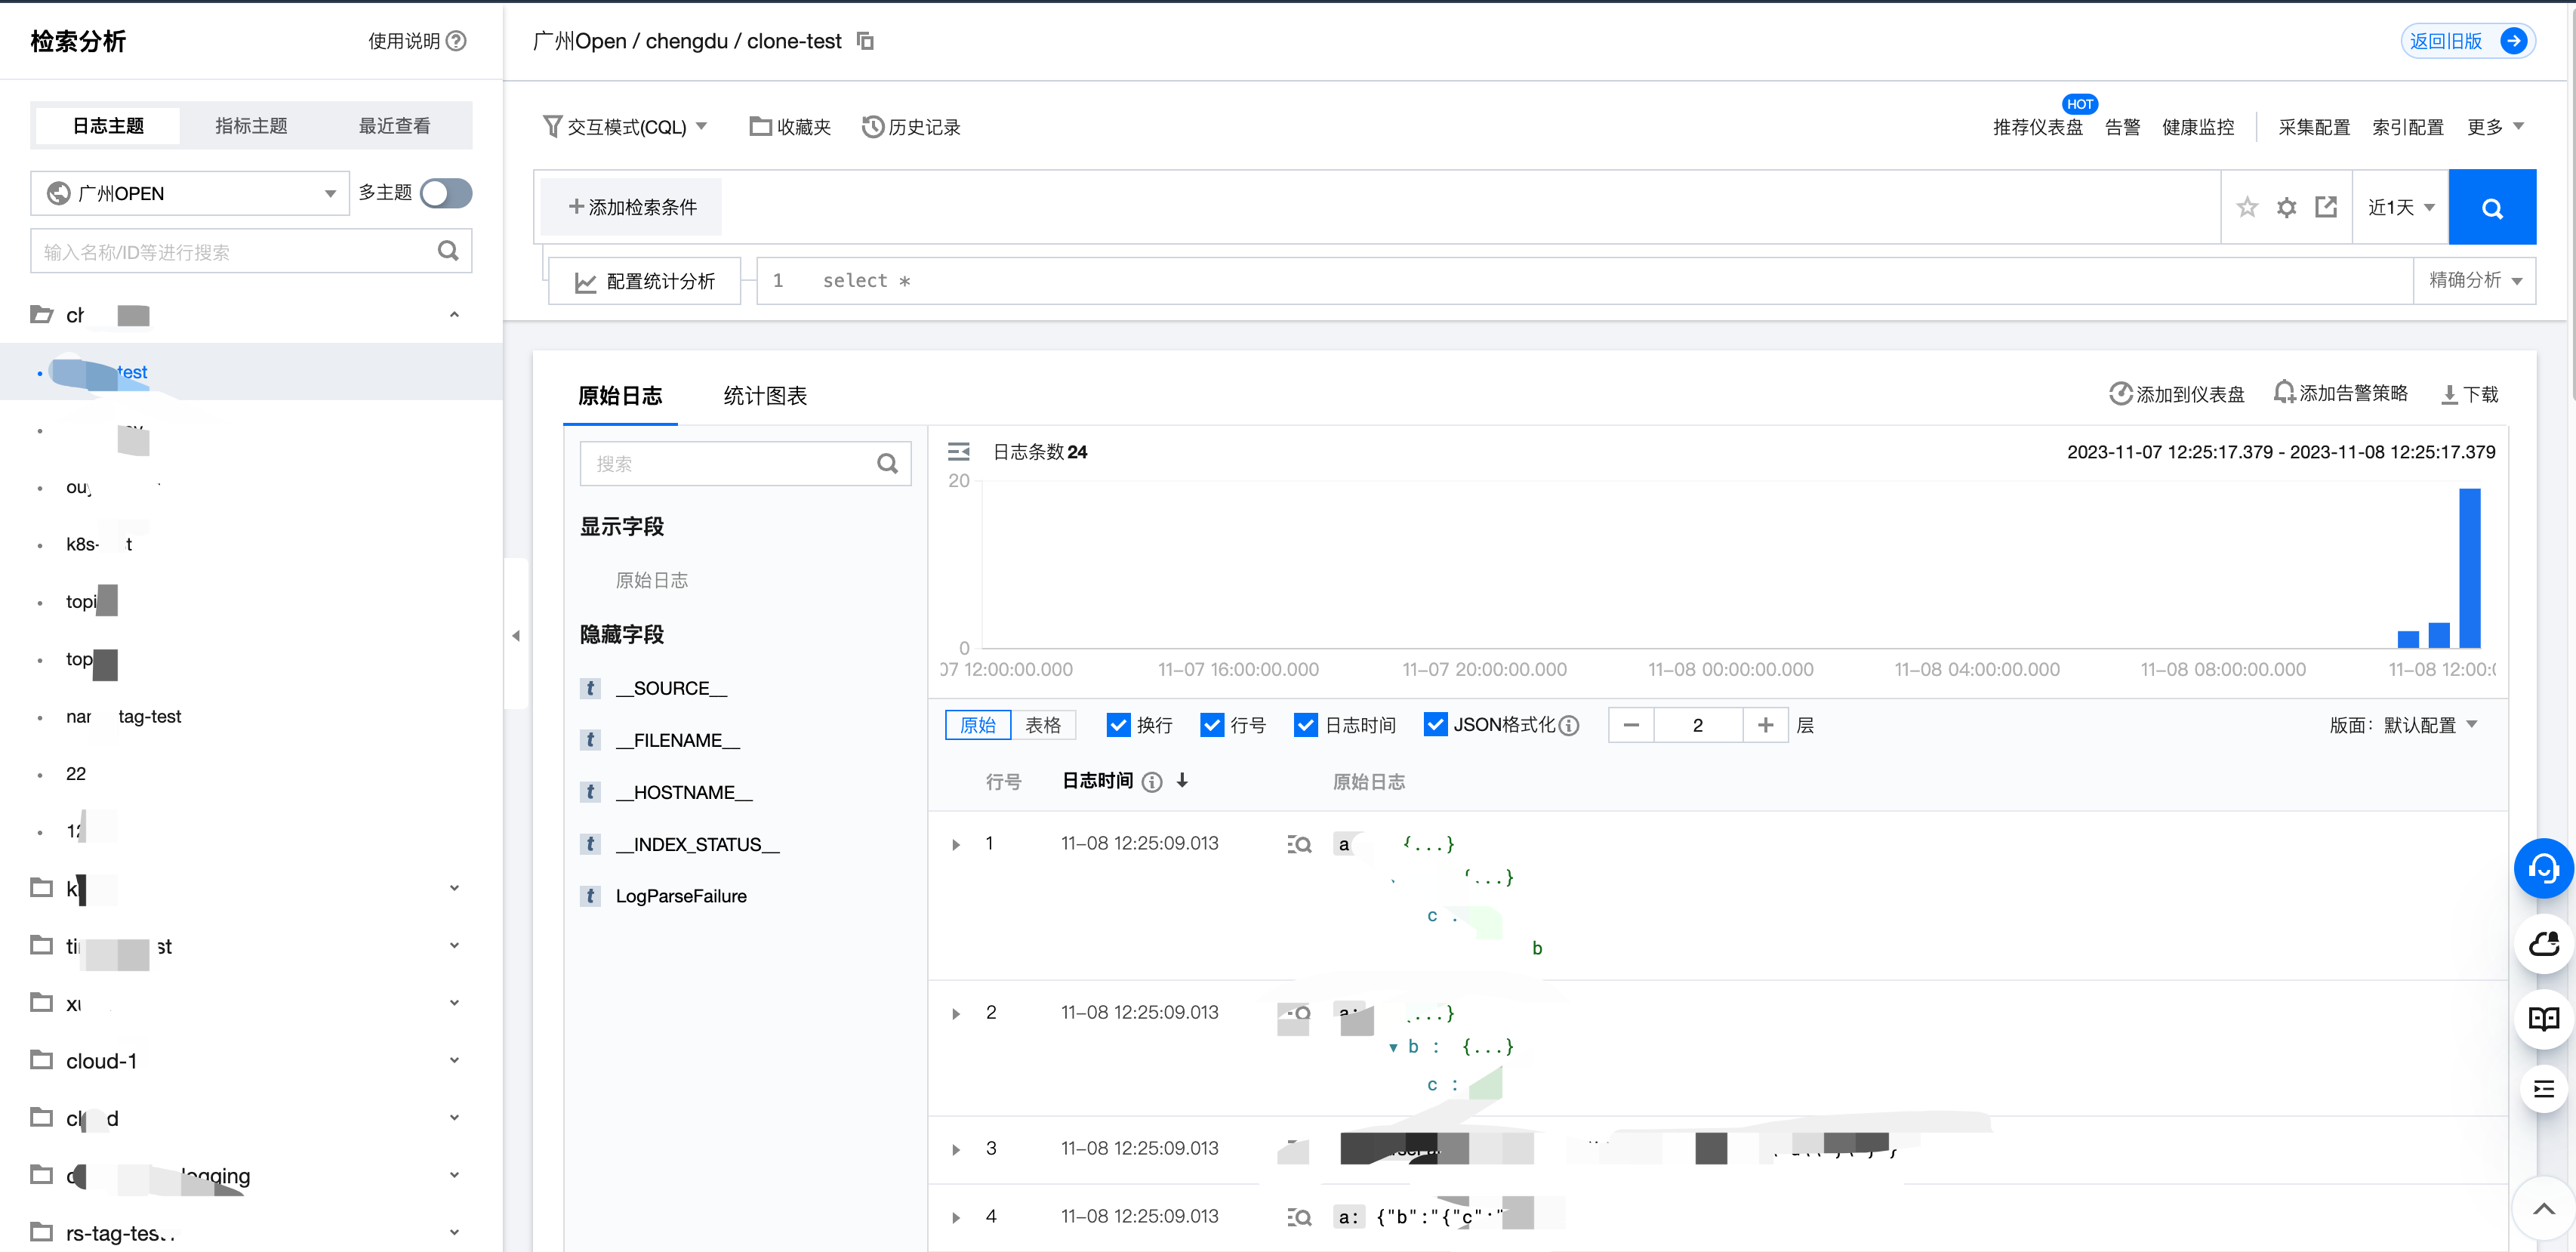Copy topic path with copy icon
This screenshot has width=2576, height=1252.
[866, 41]
